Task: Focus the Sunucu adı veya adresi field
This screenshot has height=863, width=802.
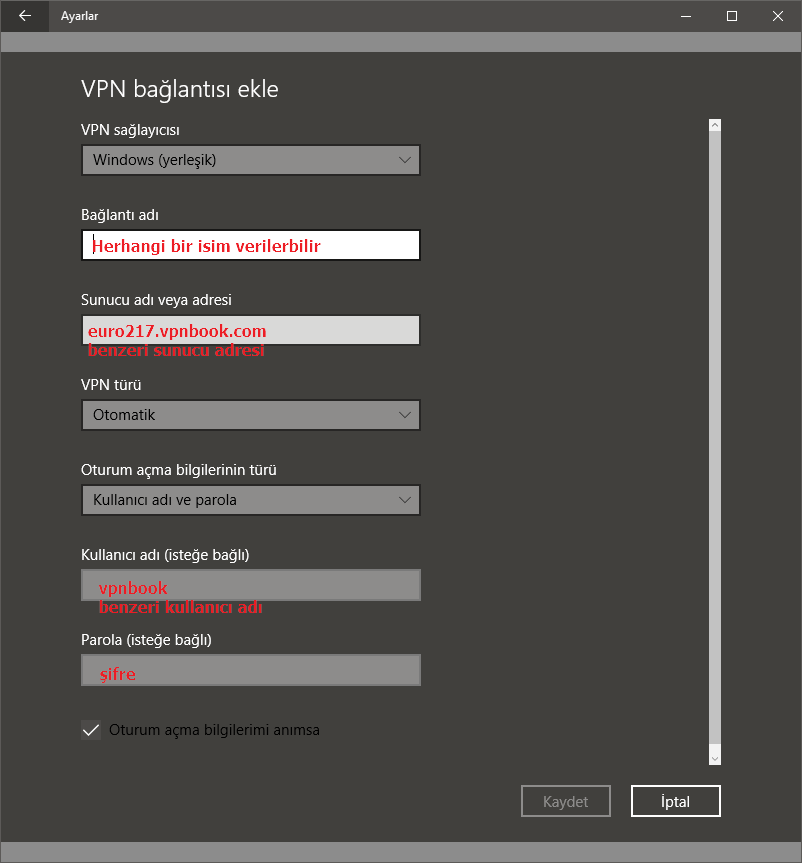Action: [250, 330]
